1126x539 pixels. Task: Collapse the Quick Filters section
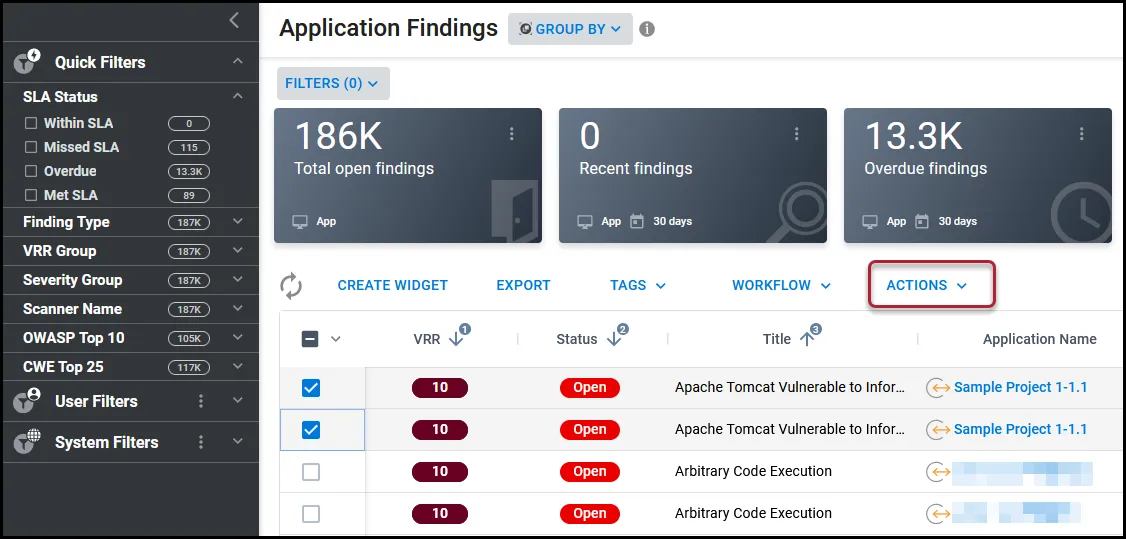[x=238, y=62]
